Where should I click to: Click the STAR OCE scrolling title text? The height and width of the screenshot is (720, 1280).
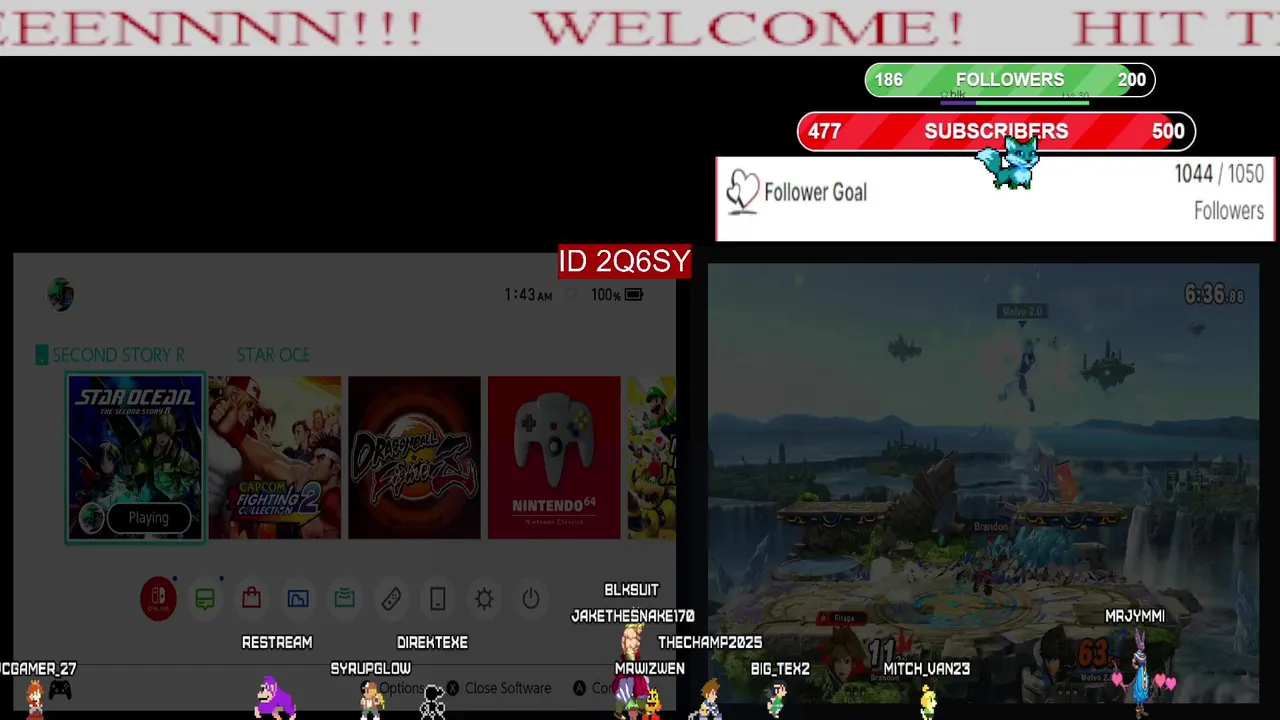pos(273,355)
